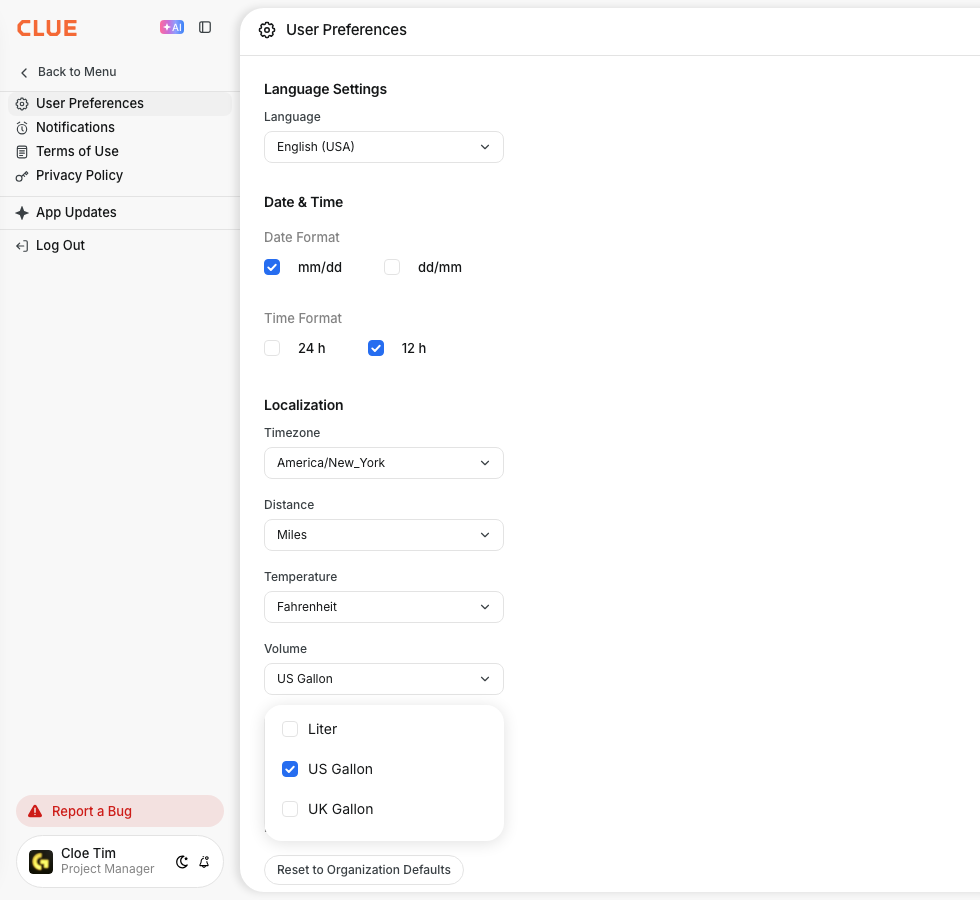Go Back to Menu

(x=68, y=72)
